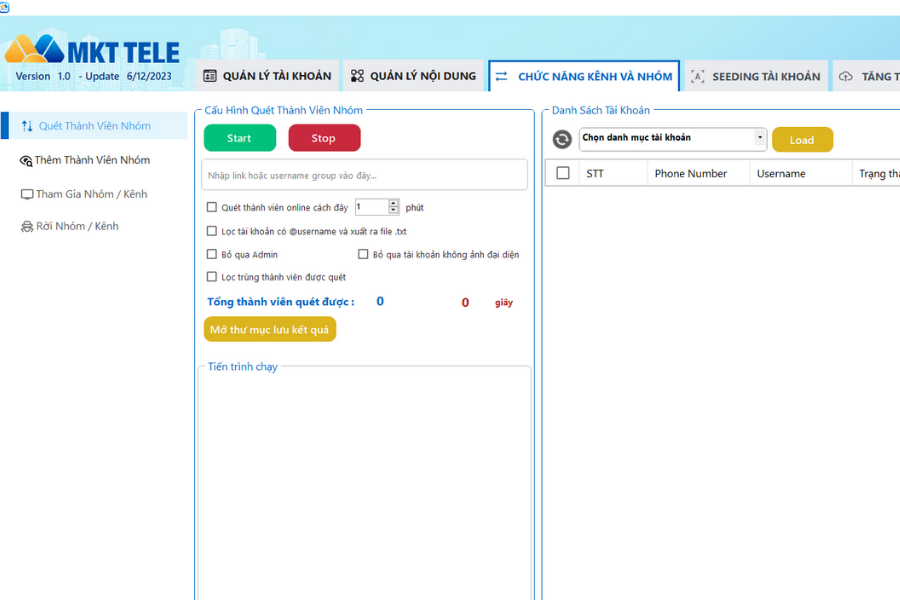
Task: Tick the select-all checkbox in table header
Action: 563,173
